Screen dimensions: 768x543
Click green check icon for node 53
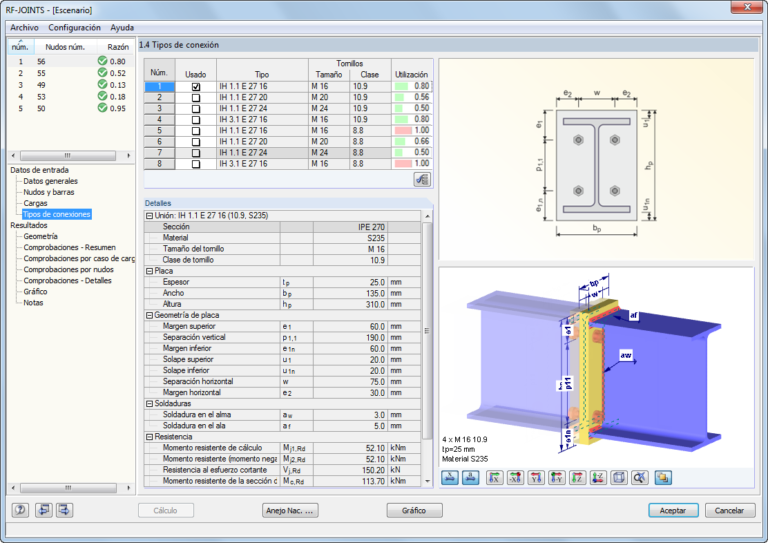click(x=102, y=96)
